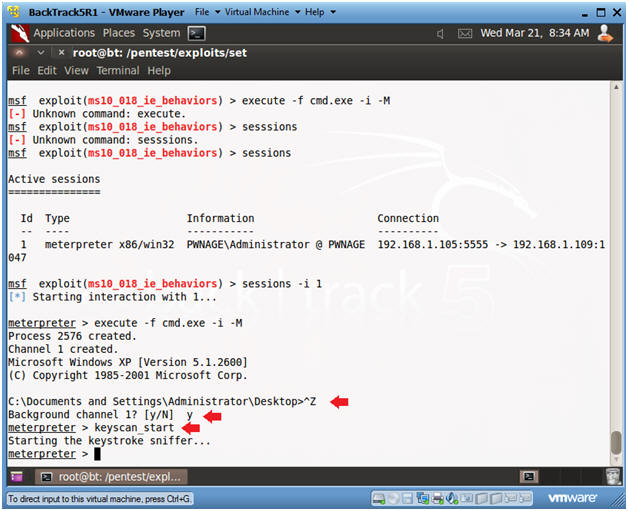Image resolution: width=628 pixels, height=511 pixels.
Task: Click the 'Unknown command: sesssions.' error line
Action: click(115, 140)
